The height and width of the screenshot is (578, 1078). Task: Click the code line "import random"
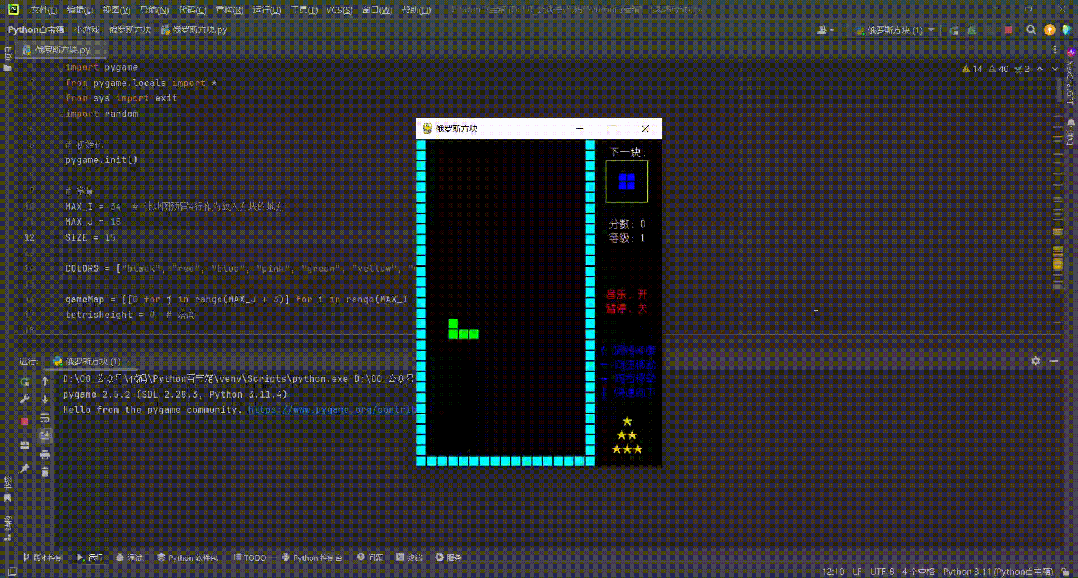[102, 114]
